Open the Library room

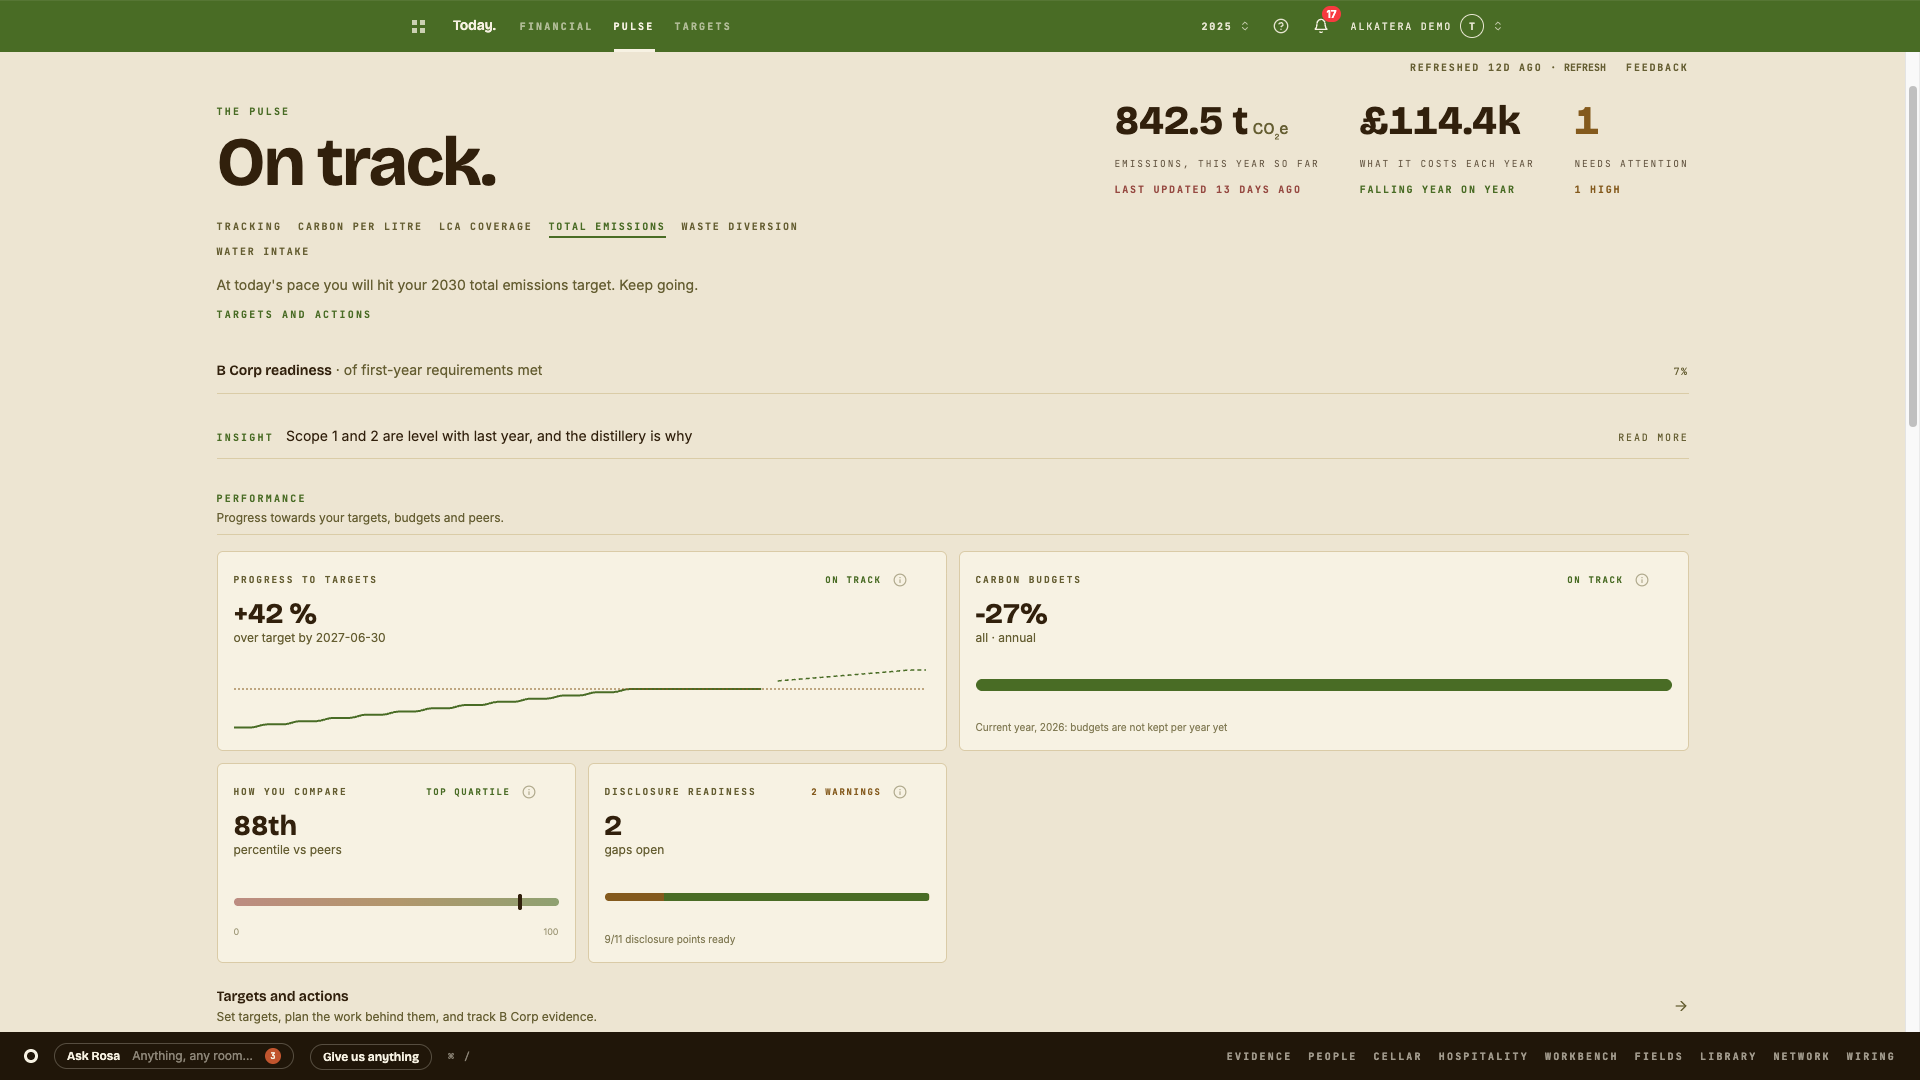[x=1728, y=1057]
